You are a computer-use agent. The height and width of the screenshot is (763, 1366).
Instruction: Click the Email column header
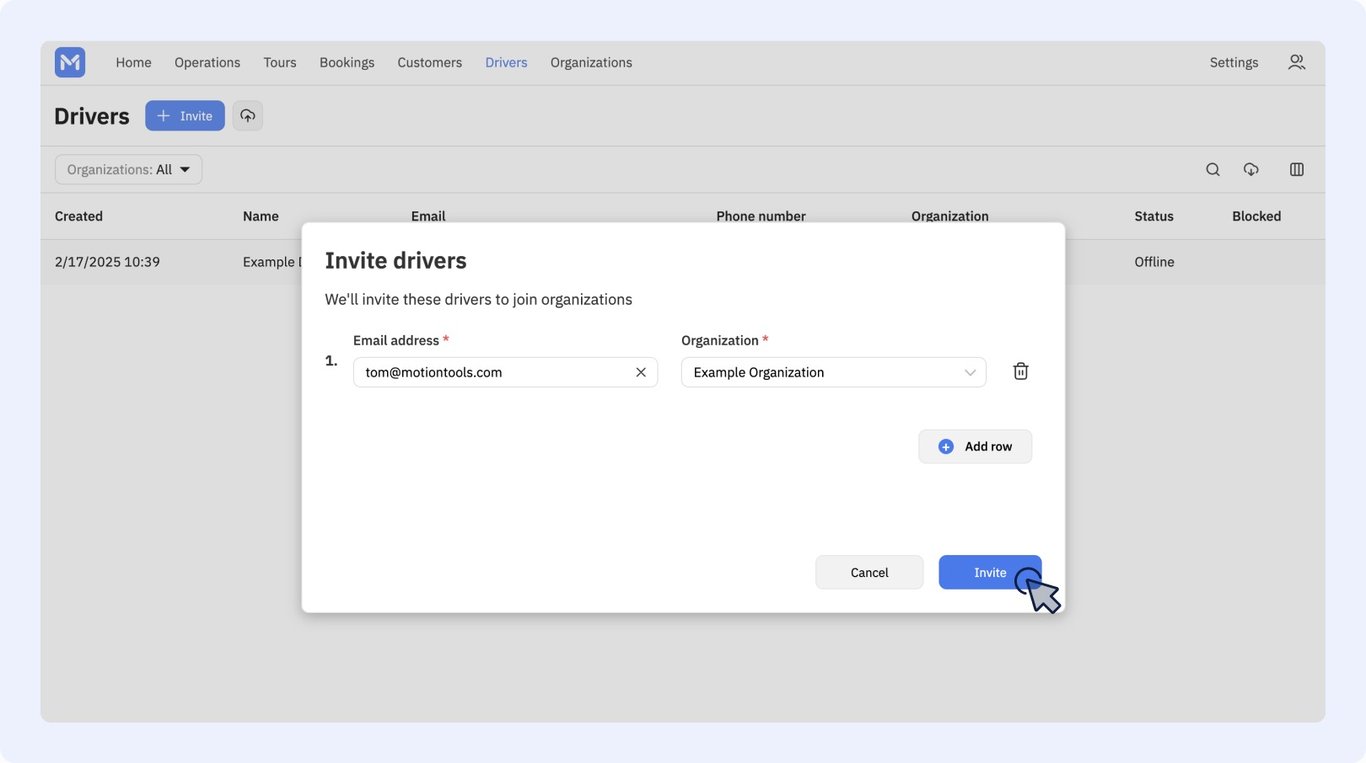pyautogui.click(x=428, y=216)
